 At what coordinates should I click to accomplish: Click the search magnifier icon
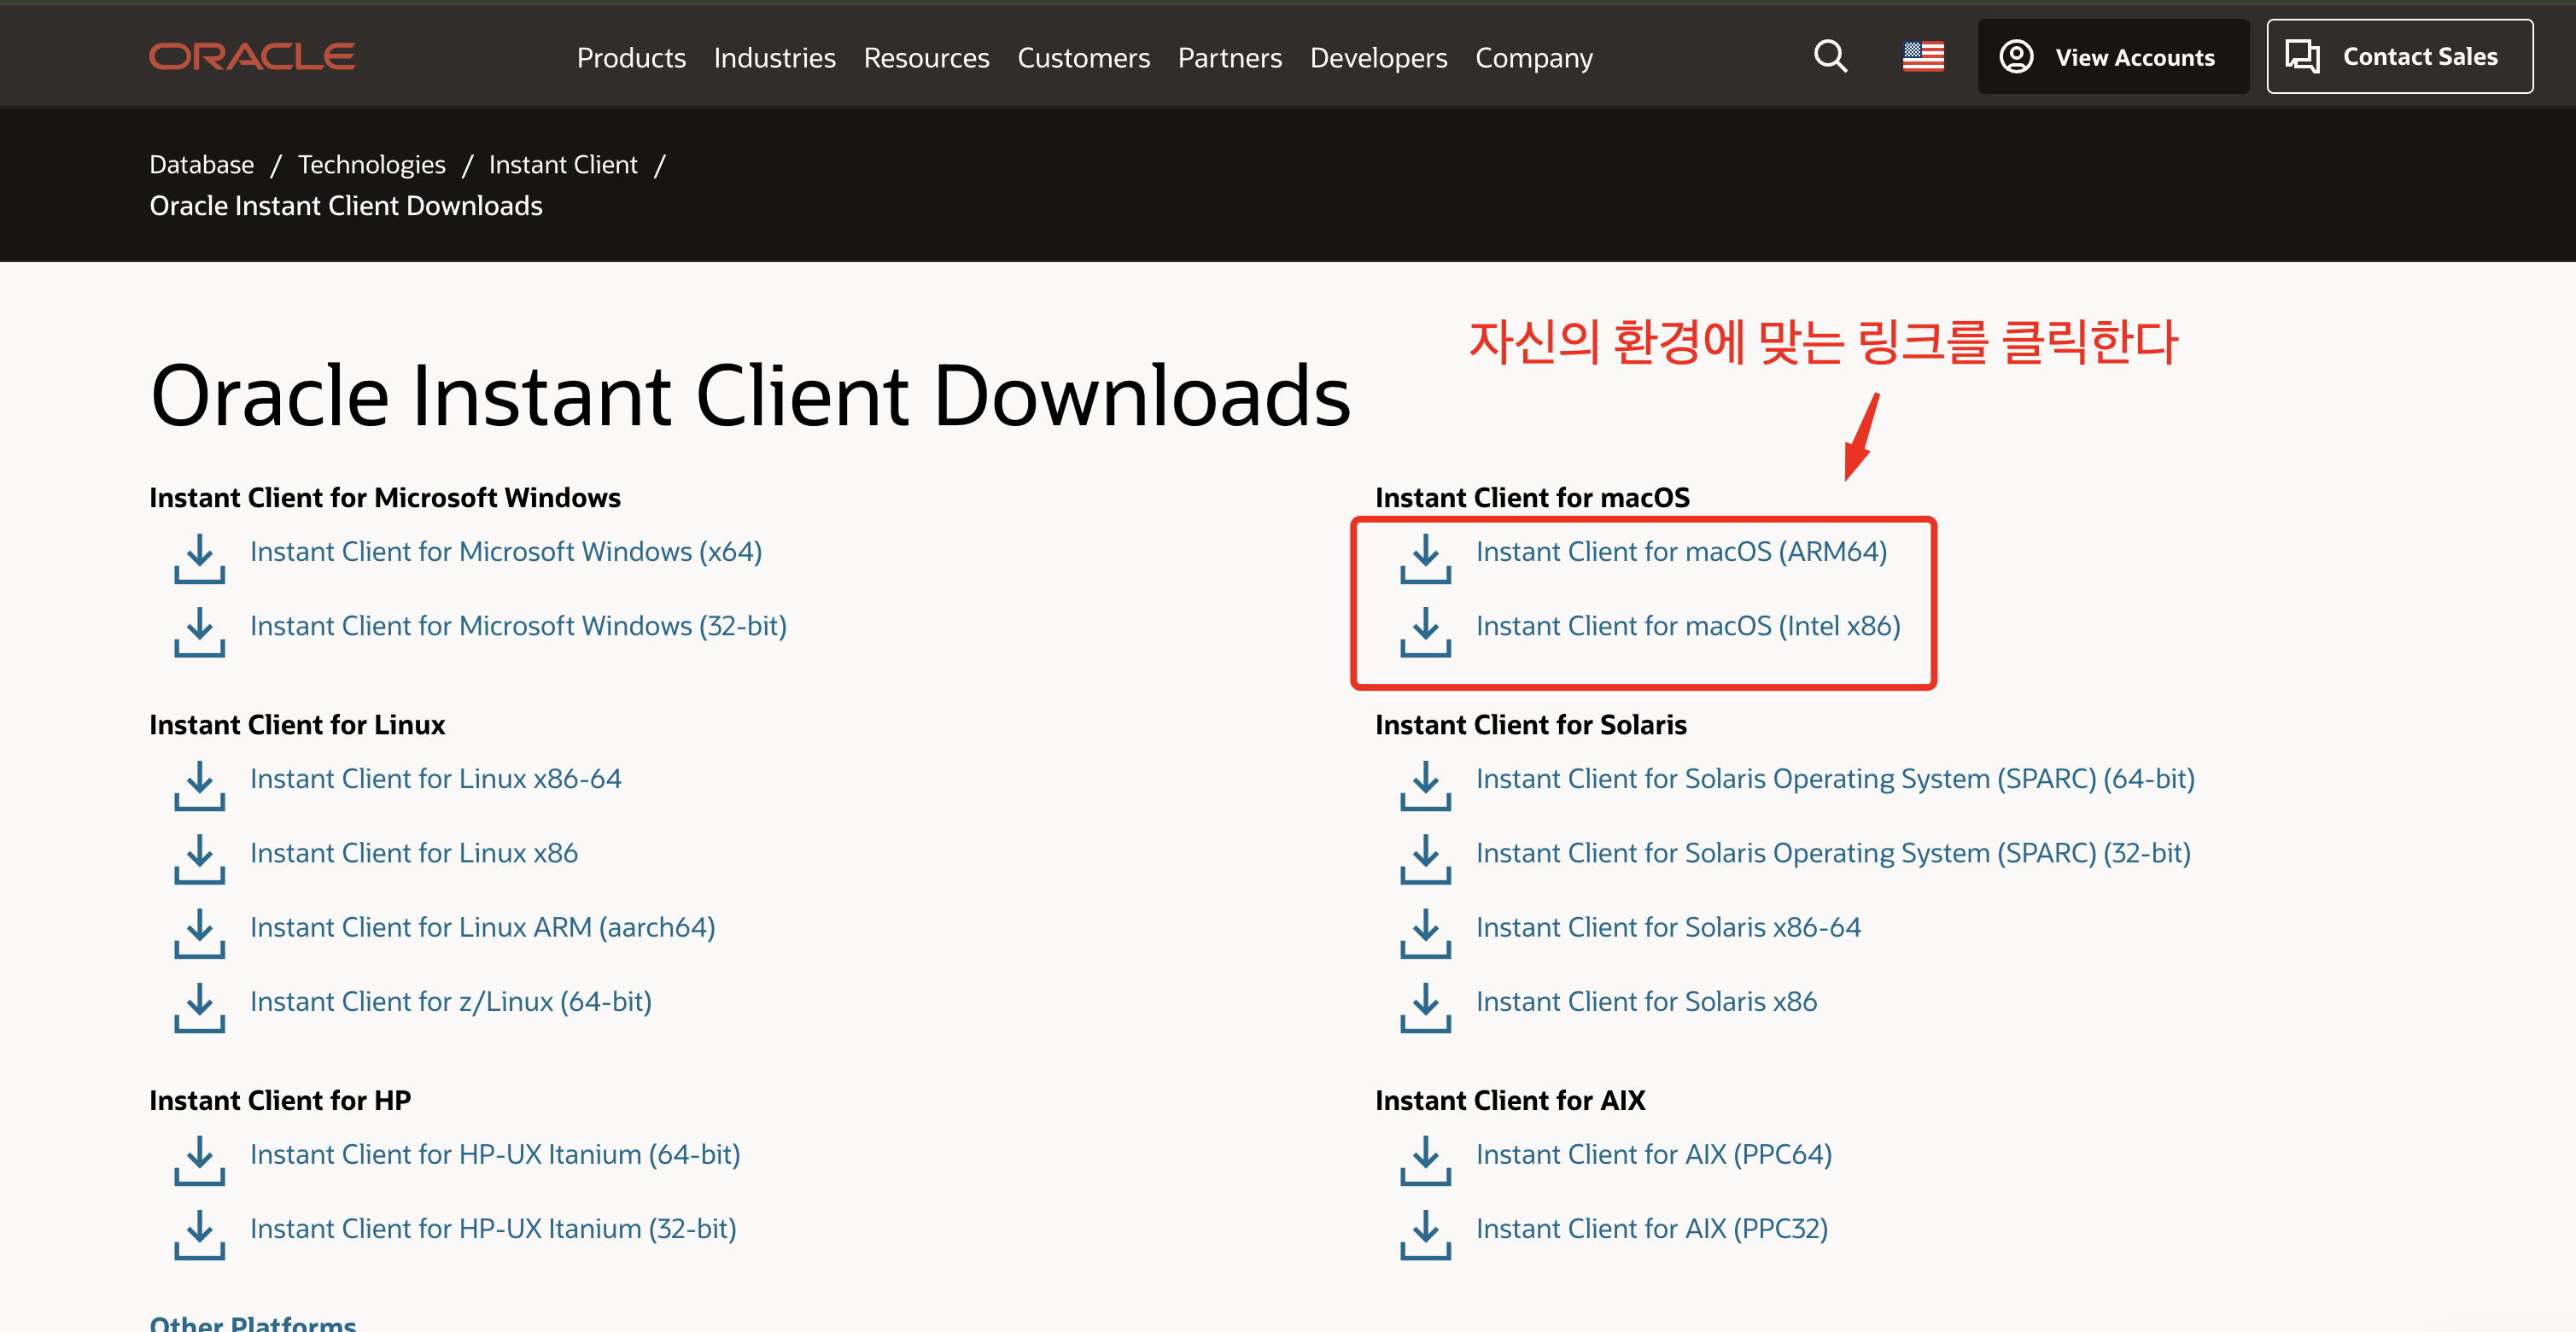1830,57
